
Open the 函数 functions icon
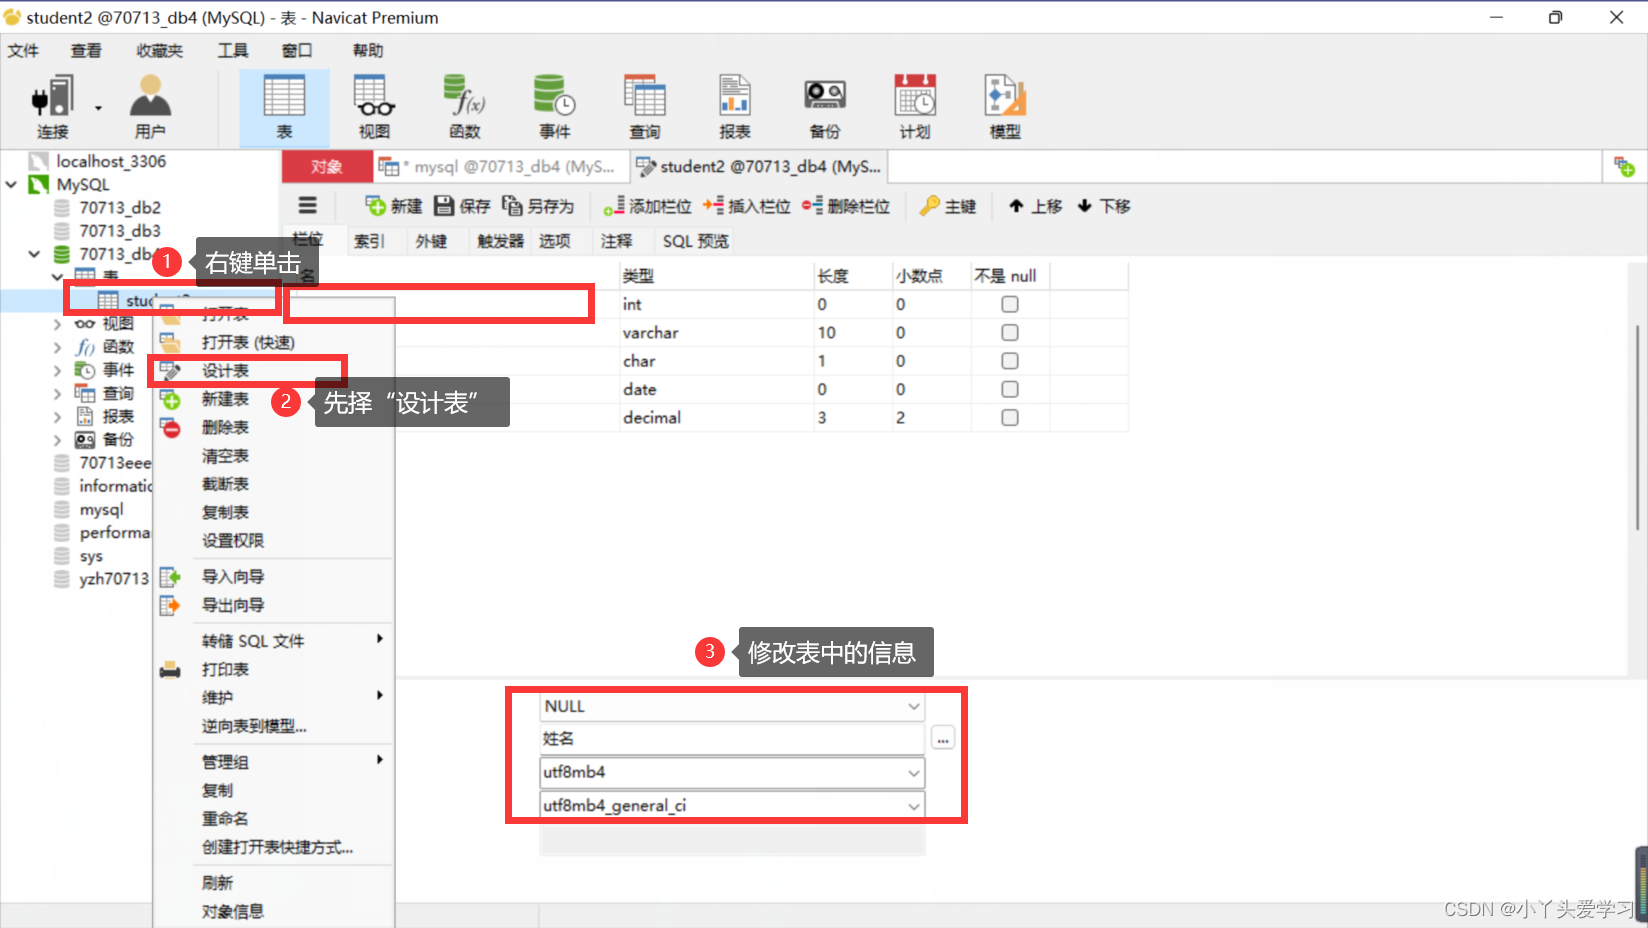(x=464, y=107)
